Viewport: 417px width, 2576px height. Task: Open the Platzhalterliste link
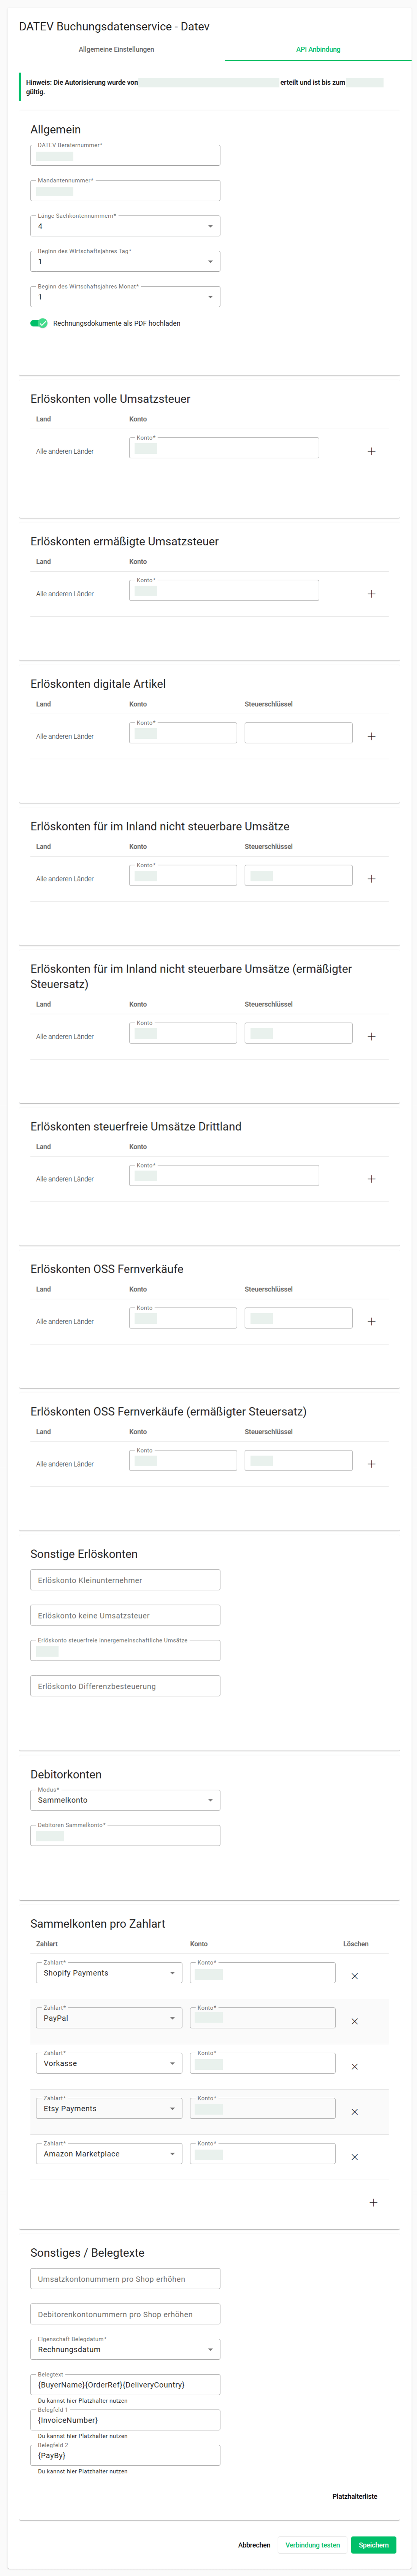[x=354, y=2496]
